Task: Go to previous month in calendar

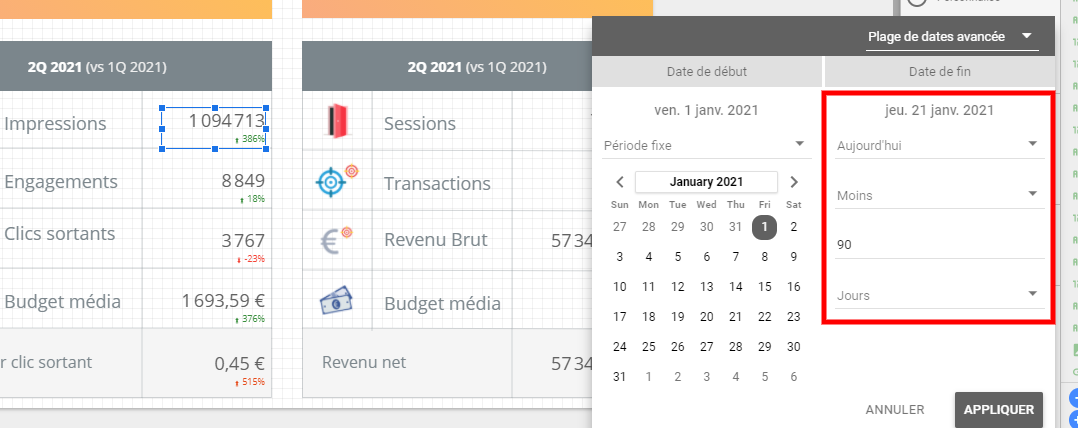Action: coord(619,182)
